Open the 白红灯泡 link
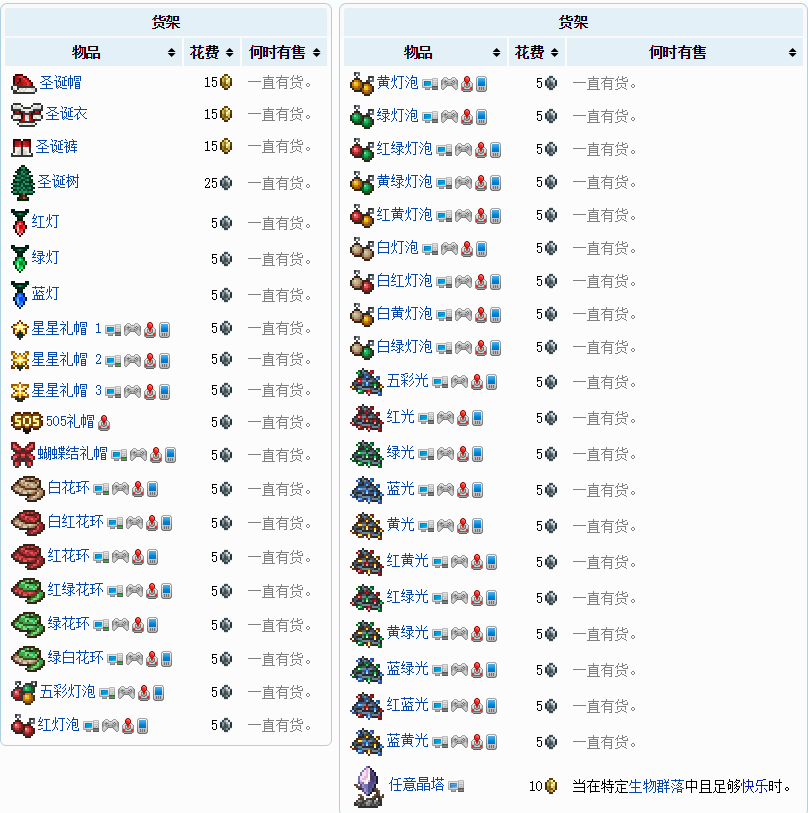Viewport: 808px width, 813px height. pos(405,281)
